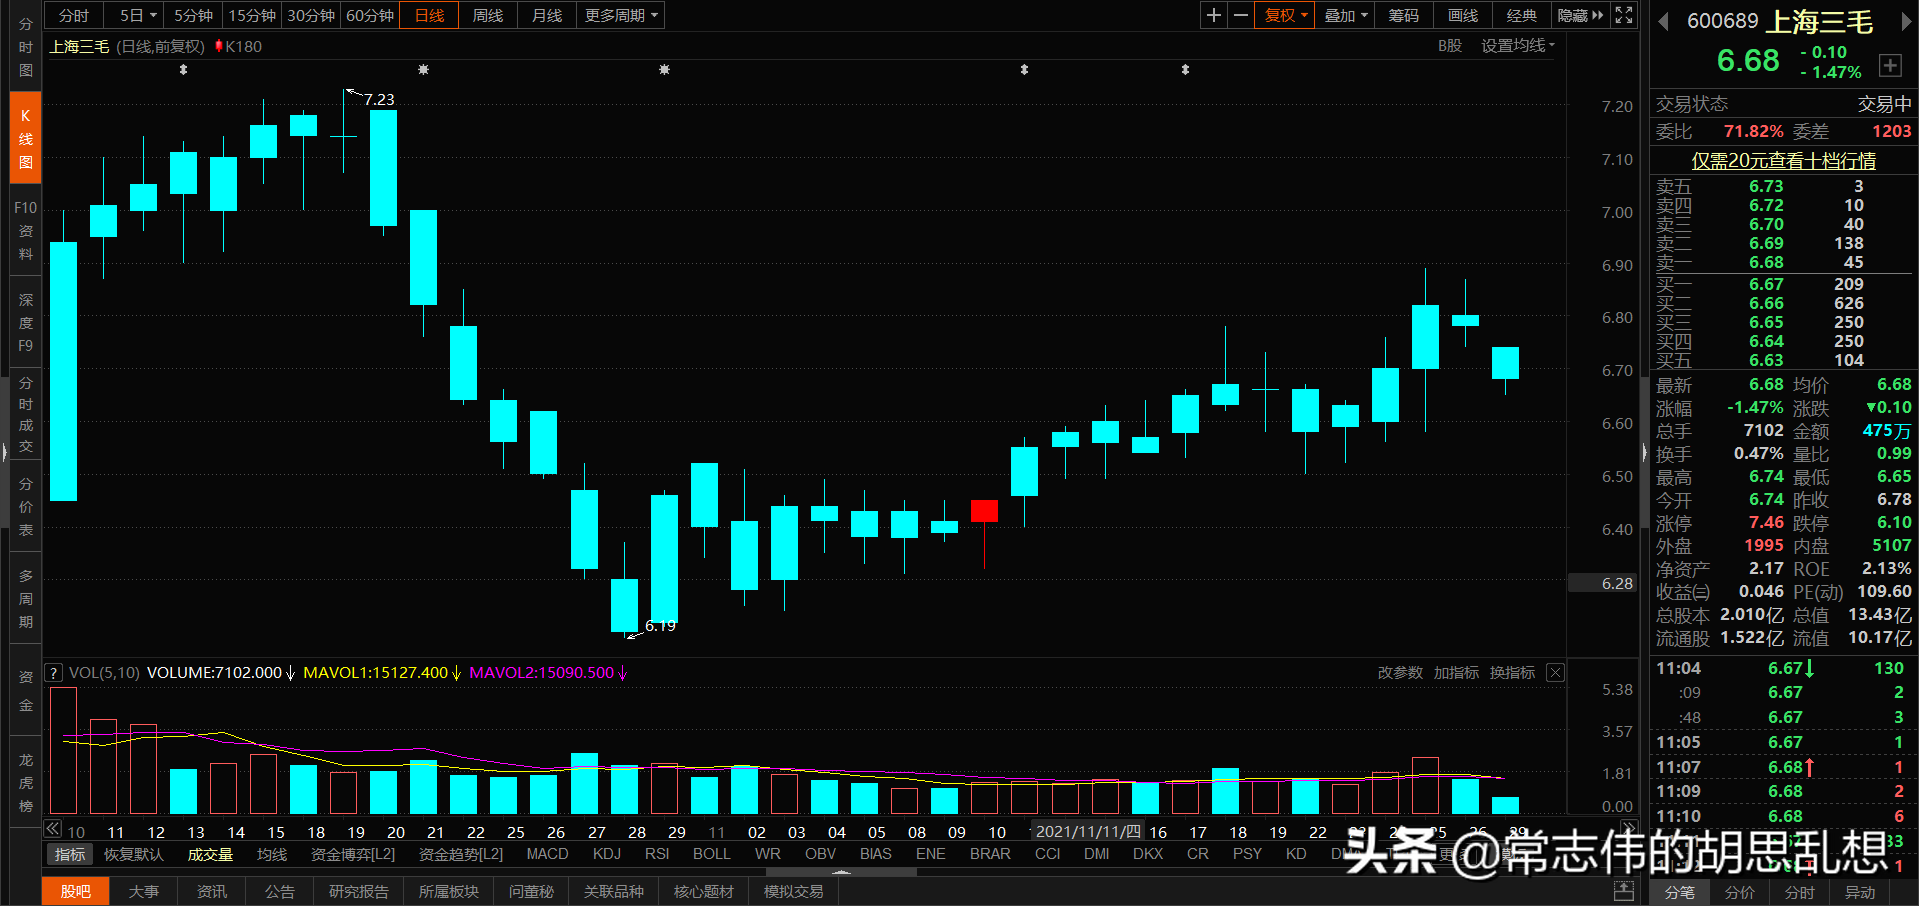
Task: Click the zoom-out (−) chart icon
Action: (x=1240, y=15)
